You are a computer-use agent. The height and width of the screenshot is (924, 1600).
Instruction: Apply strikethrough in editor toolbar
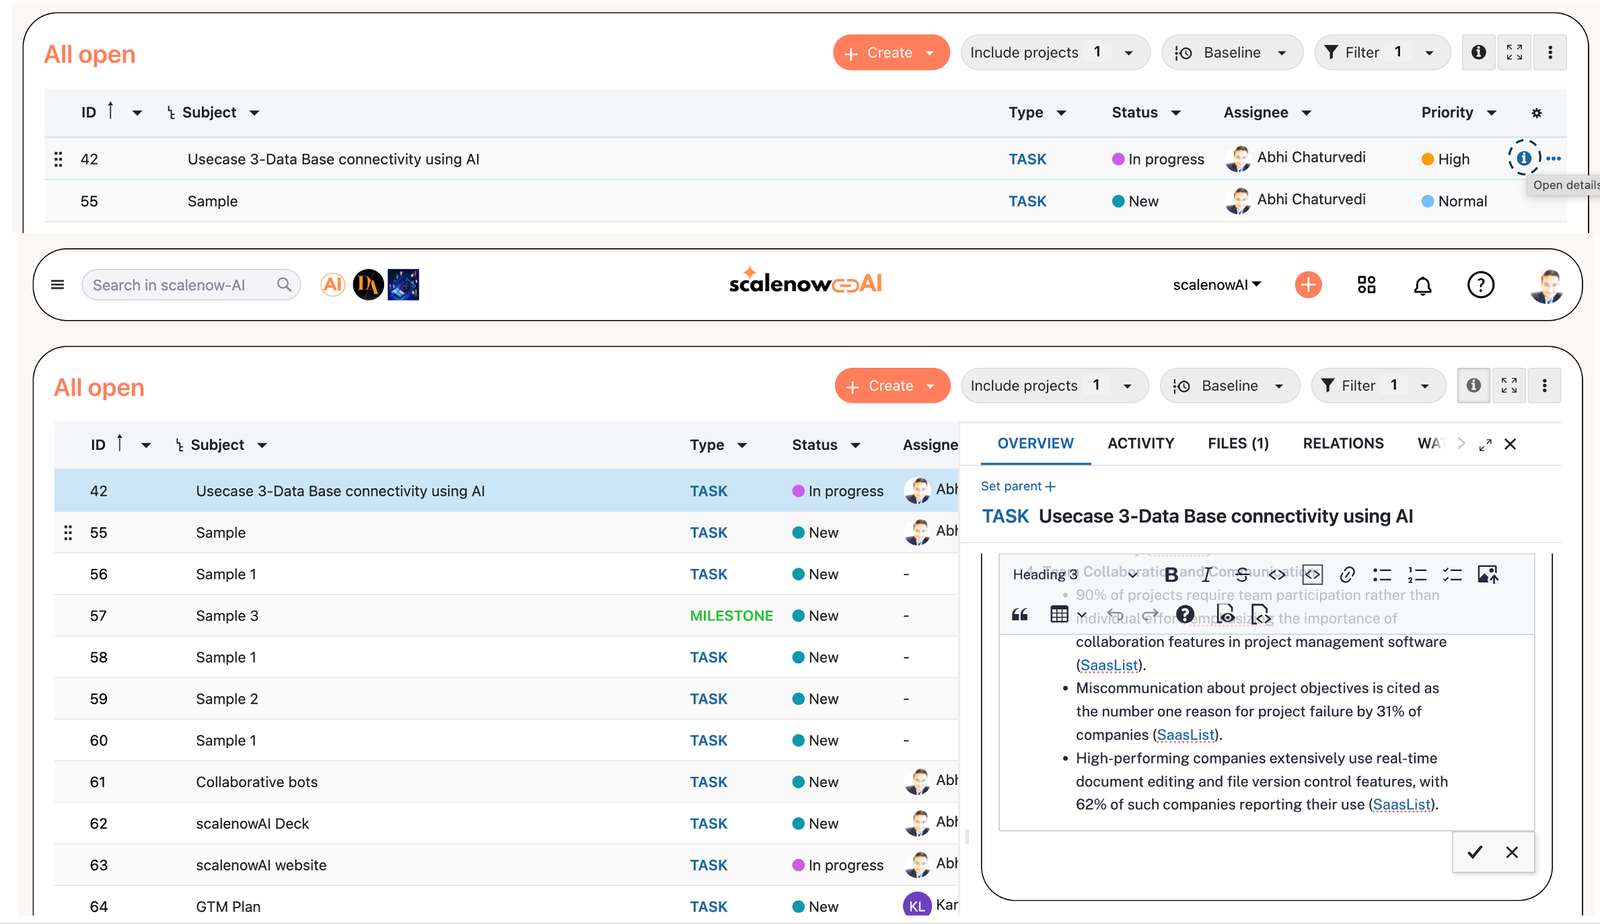click(x=1242, y=574)
